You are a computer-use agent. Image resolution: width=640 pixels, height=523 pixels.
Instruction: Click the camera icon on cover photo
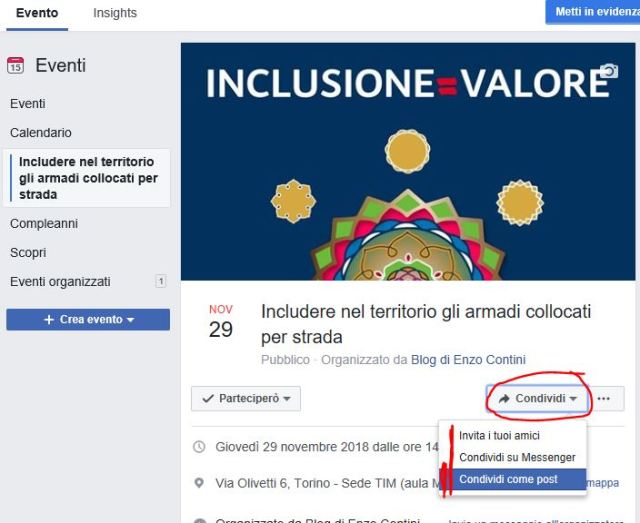pos(609,71)
